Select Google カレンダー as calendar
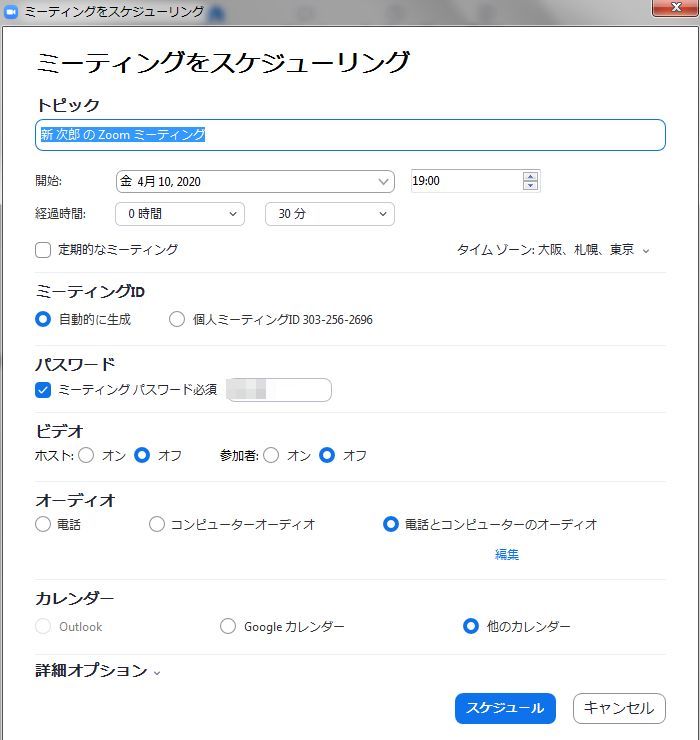This screenshot has width=700, height=740. (228, 626)
